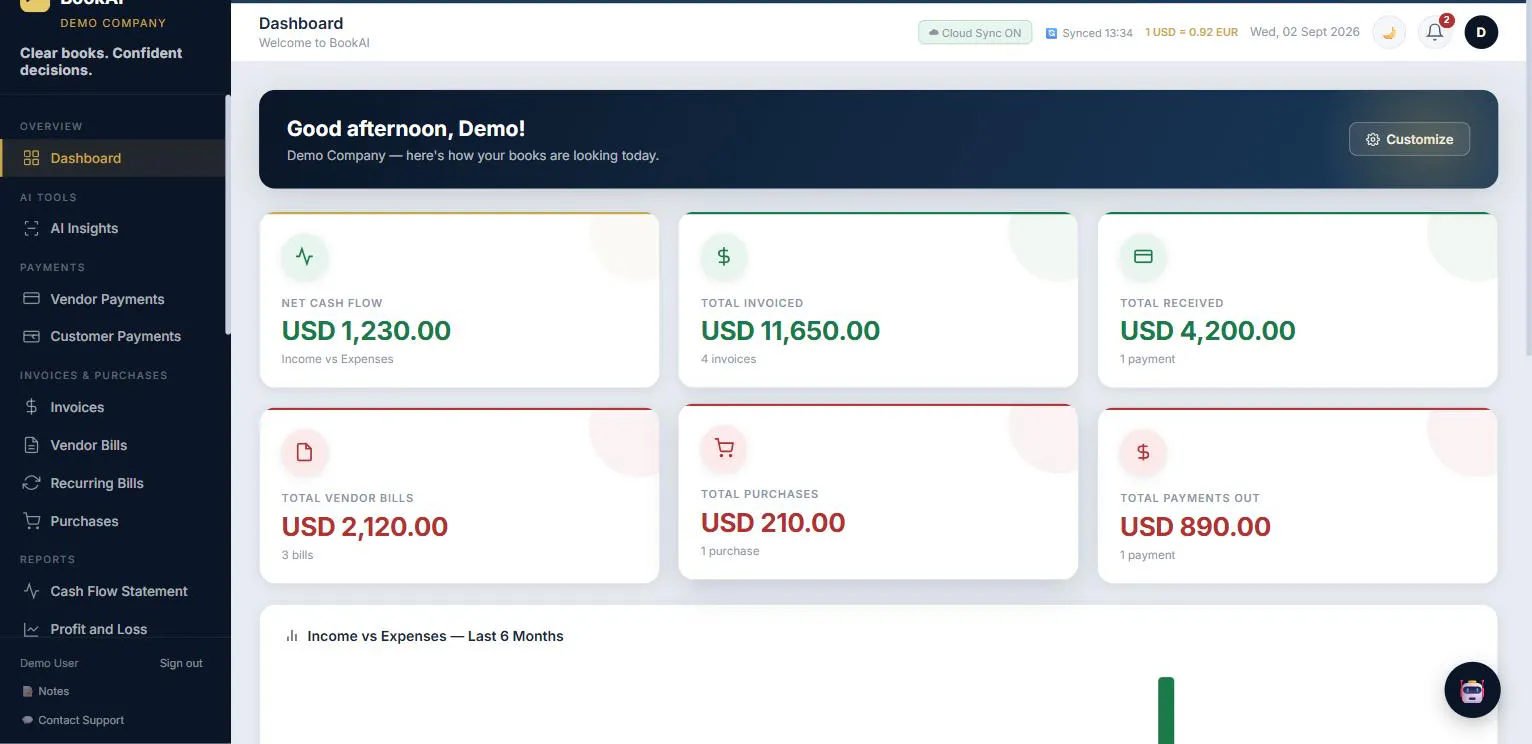Click the exchange rate 1 USD = 0.92 EUR
Viewport: 1532px width, 744px height.
point(1191,32)
